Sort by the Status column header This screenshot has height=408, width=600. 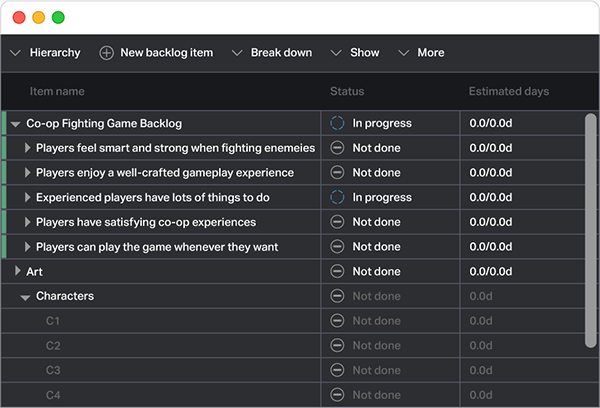click(x=347, y=92)
